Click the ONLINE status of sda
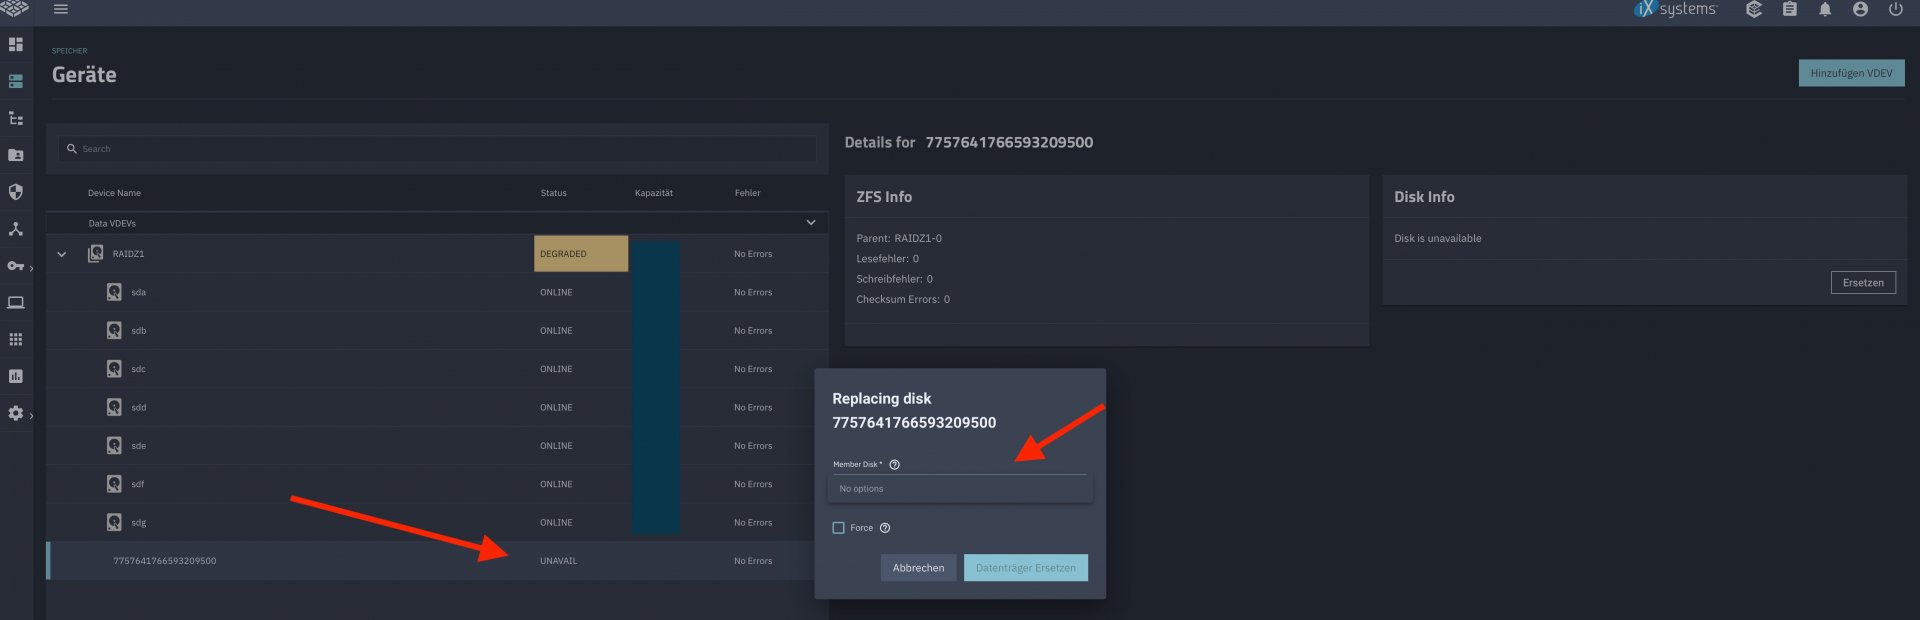 (556, 292)
